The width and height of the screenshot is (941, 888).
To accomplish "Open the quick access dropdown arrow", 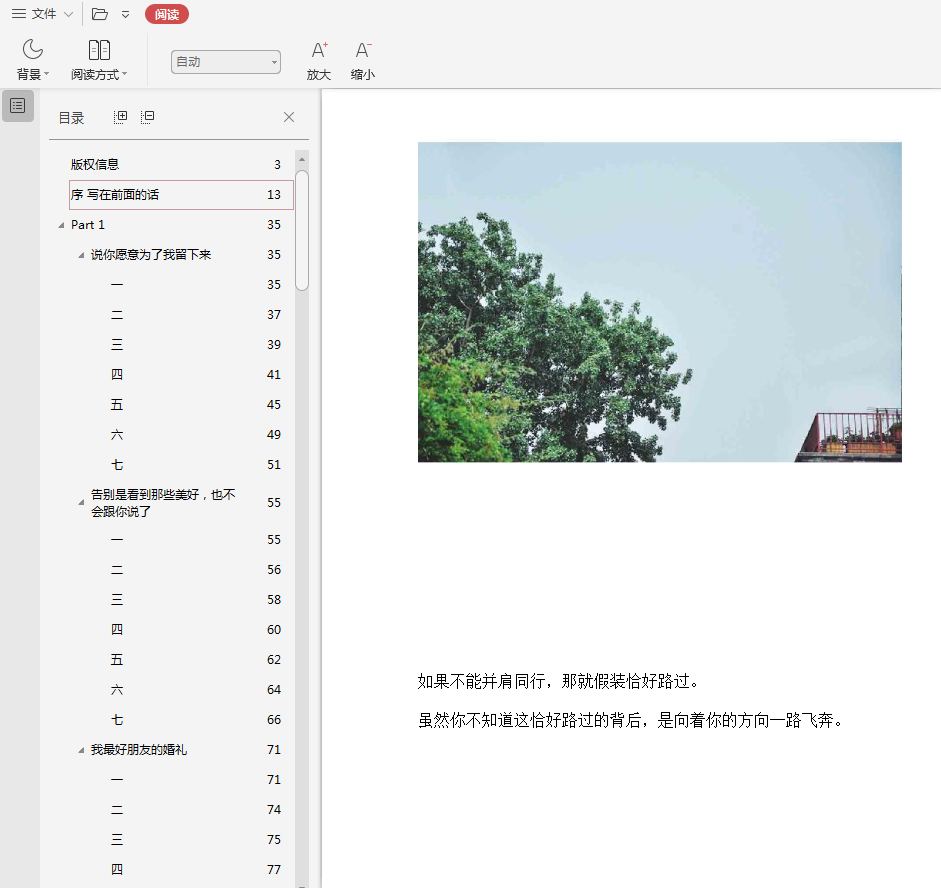I will click(125, 14).
